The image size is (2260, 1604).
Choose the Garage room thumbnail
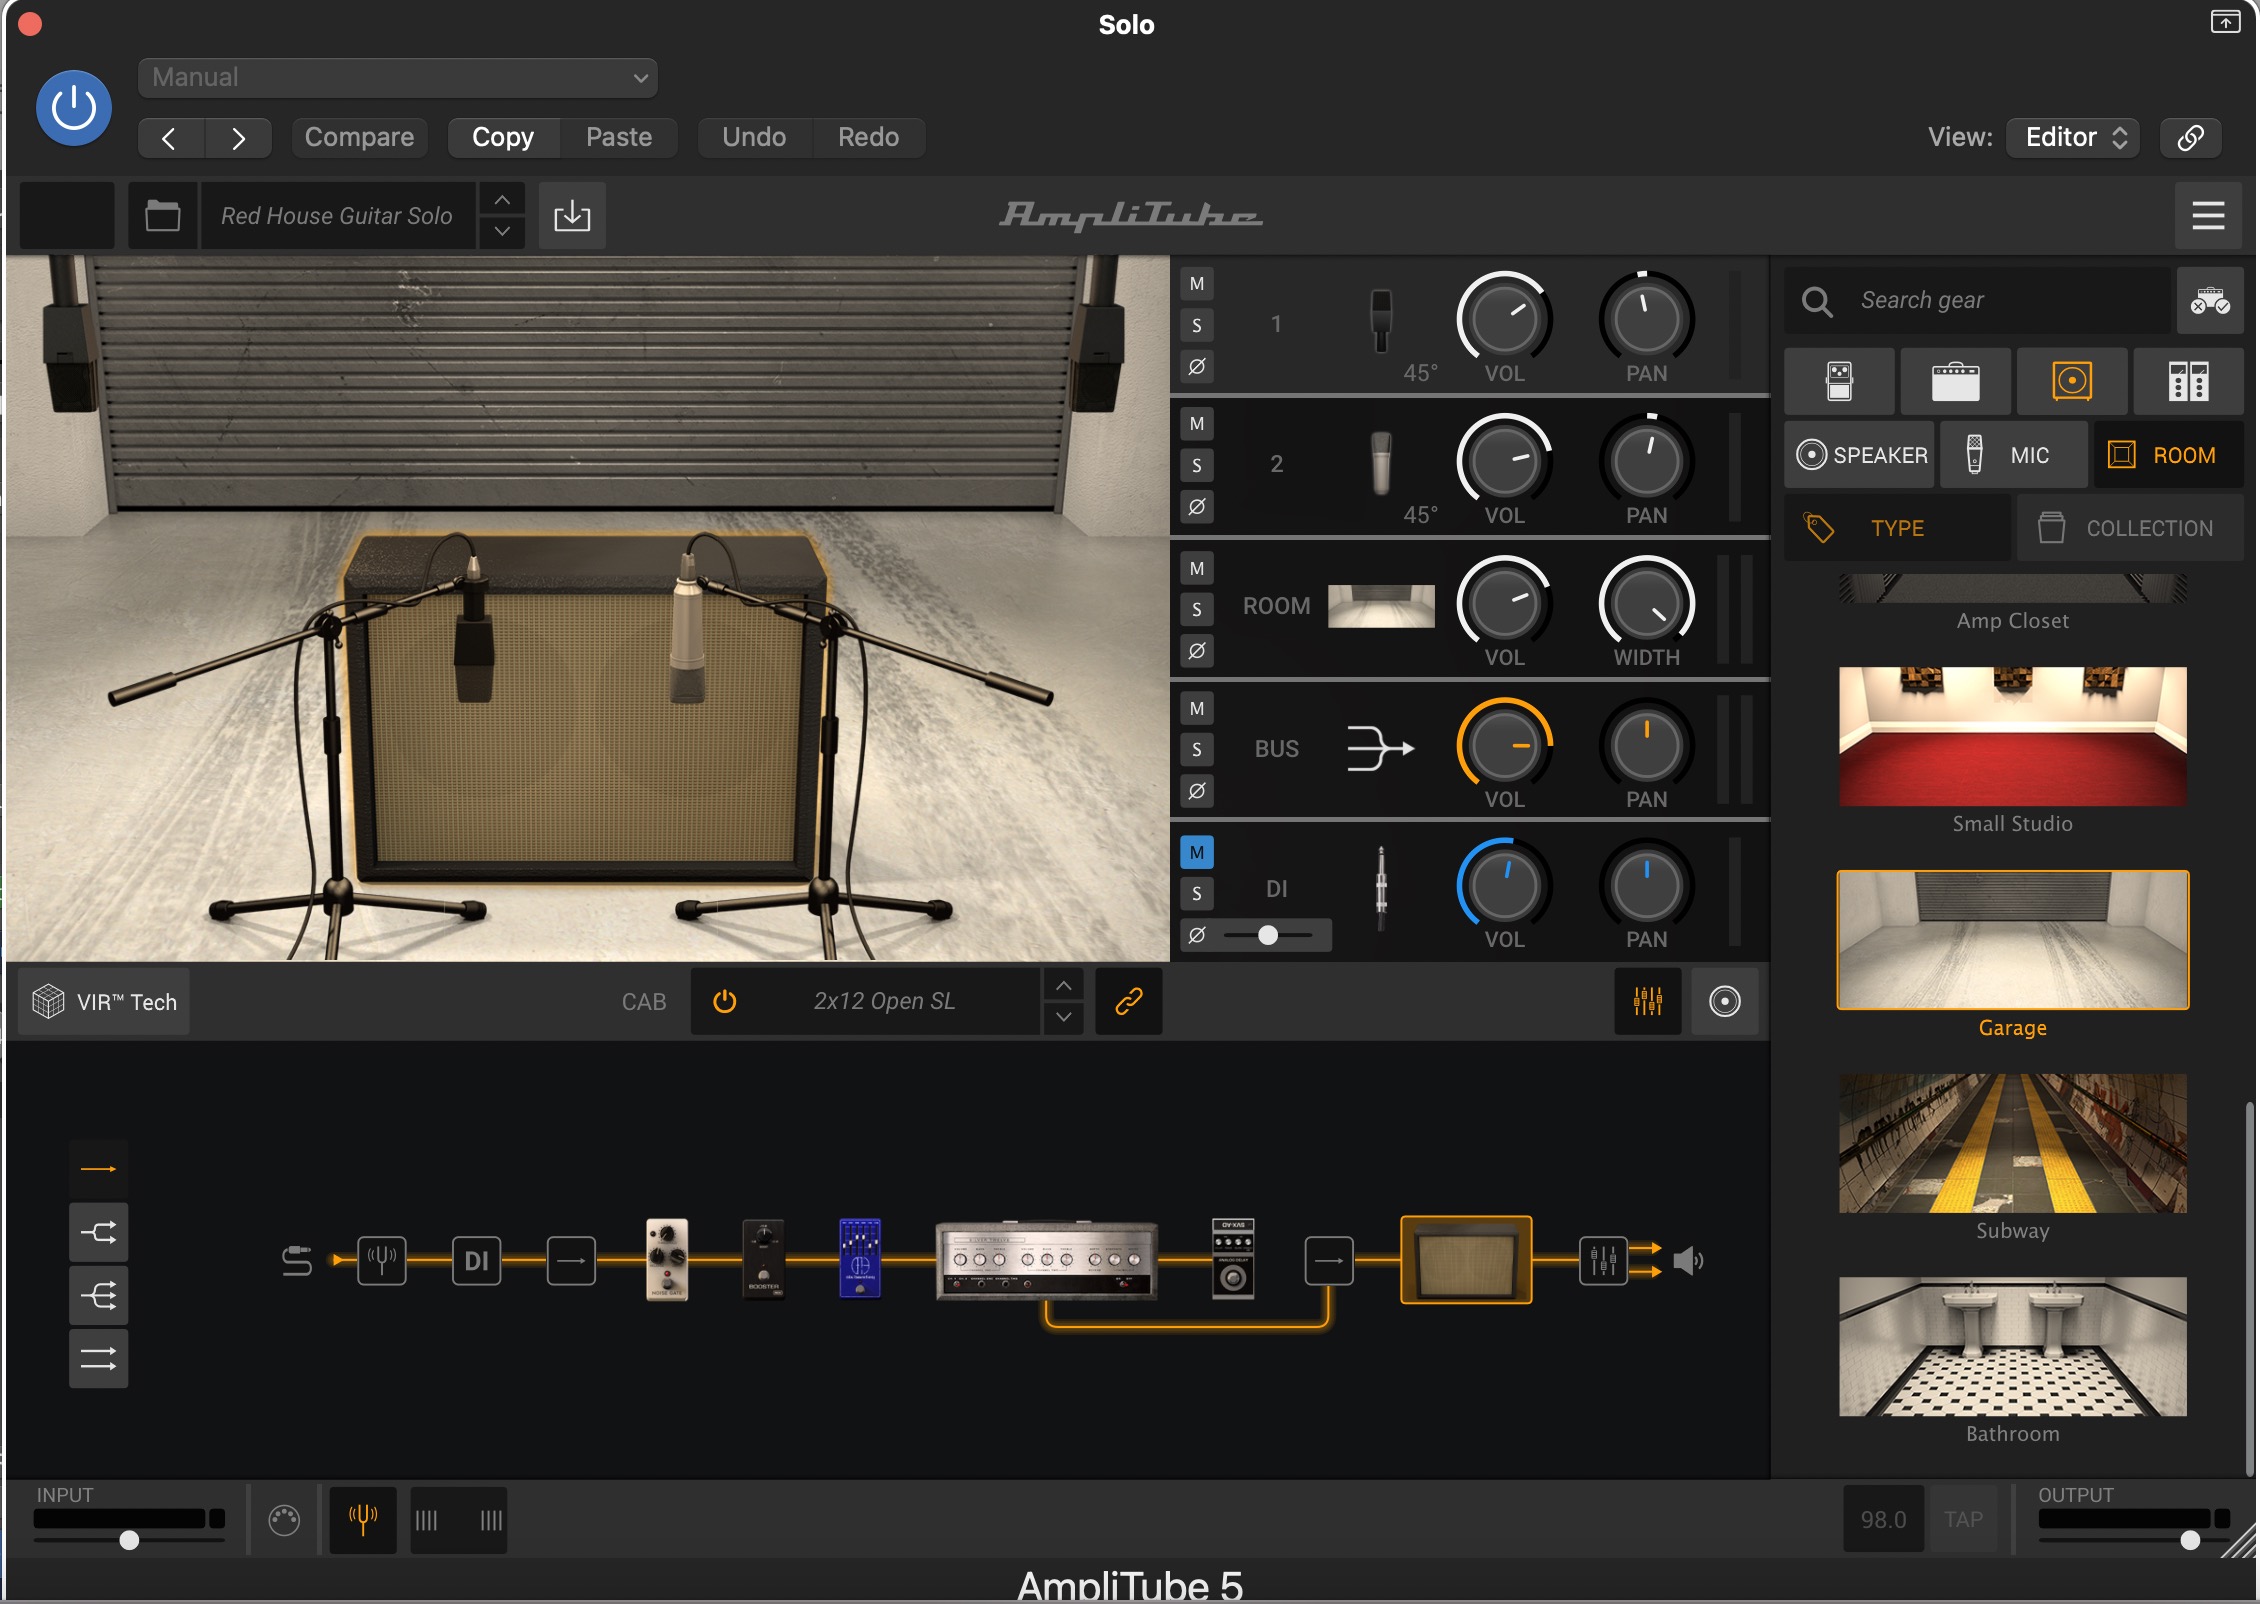2012,940
